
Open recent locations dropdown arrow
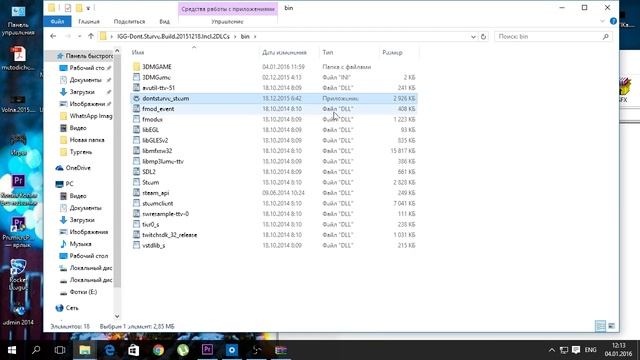click(79, 36)
